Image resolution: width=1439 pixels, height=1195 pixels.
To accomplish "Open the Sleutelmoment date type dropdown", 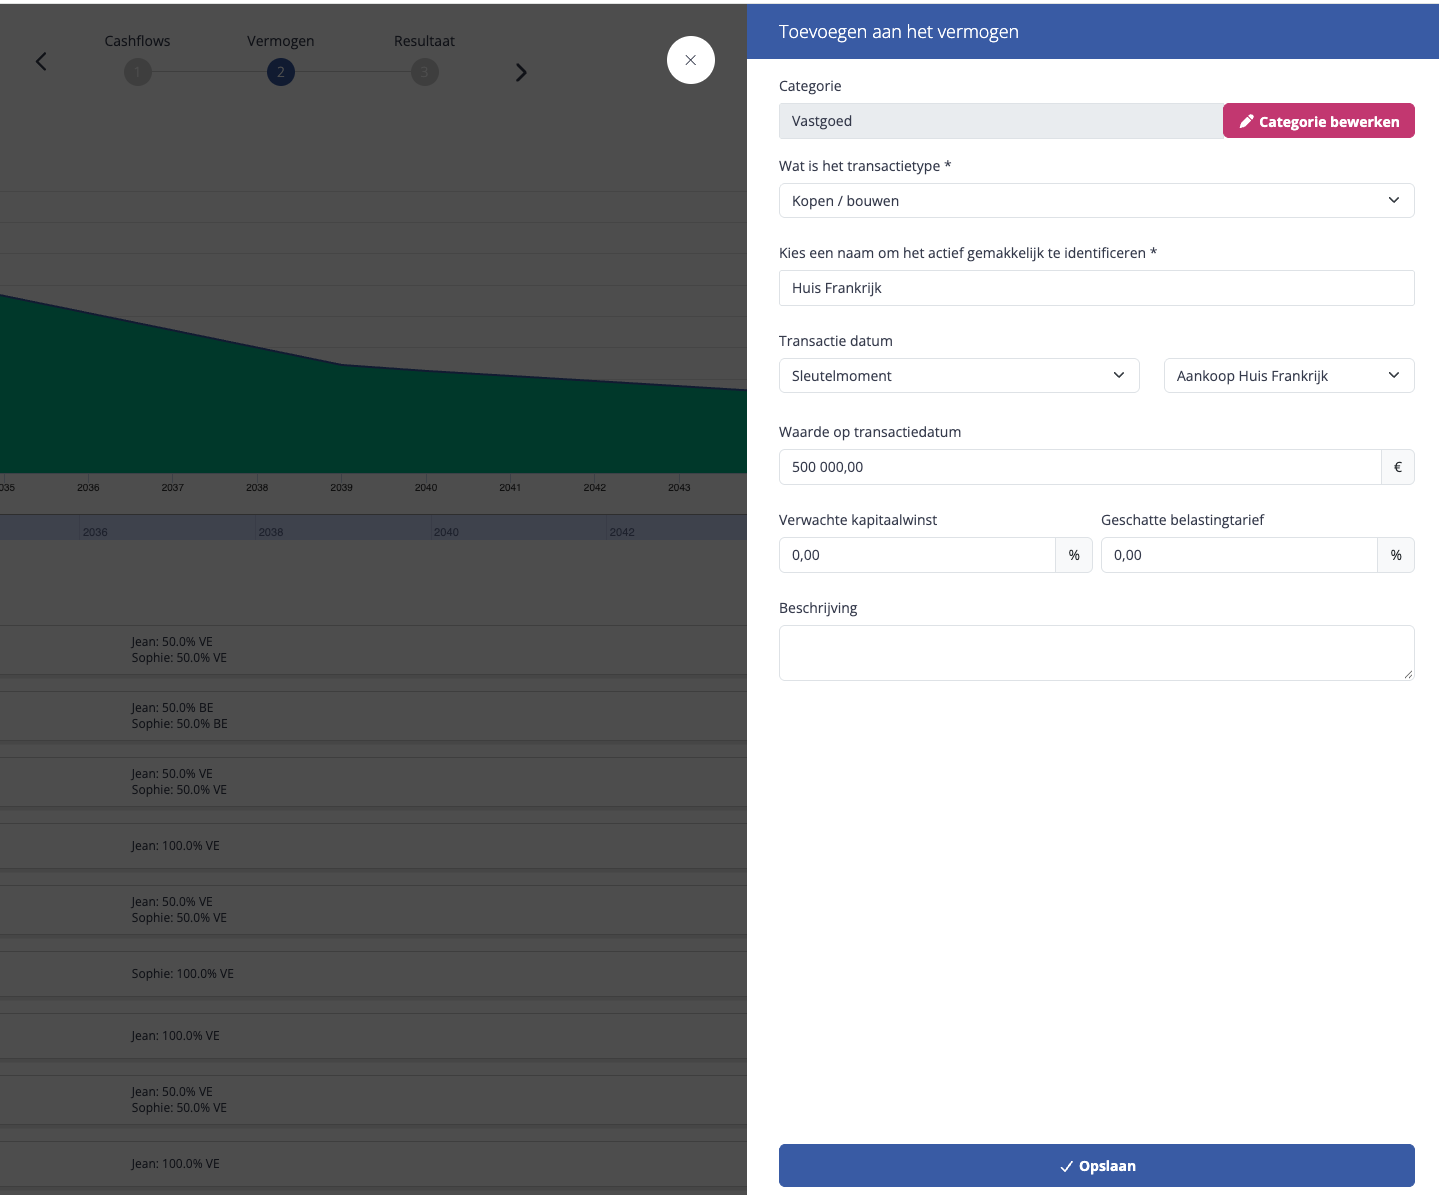I will (x=959, y=376).
